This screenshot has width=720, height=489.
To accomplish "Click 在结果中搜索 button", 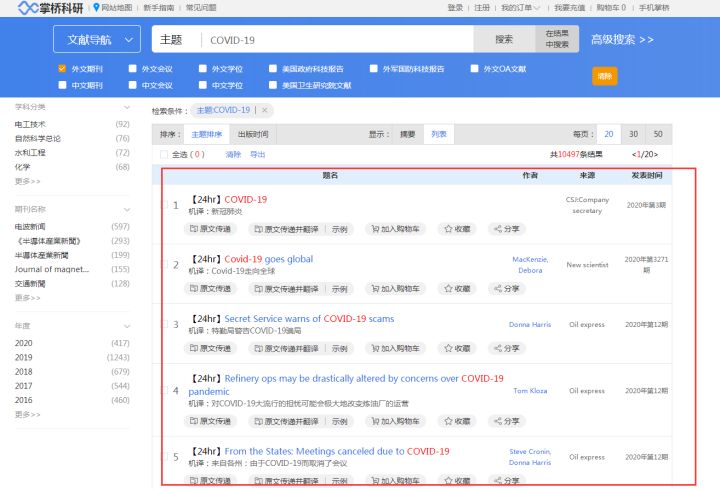I will click(x=557, y=39).
